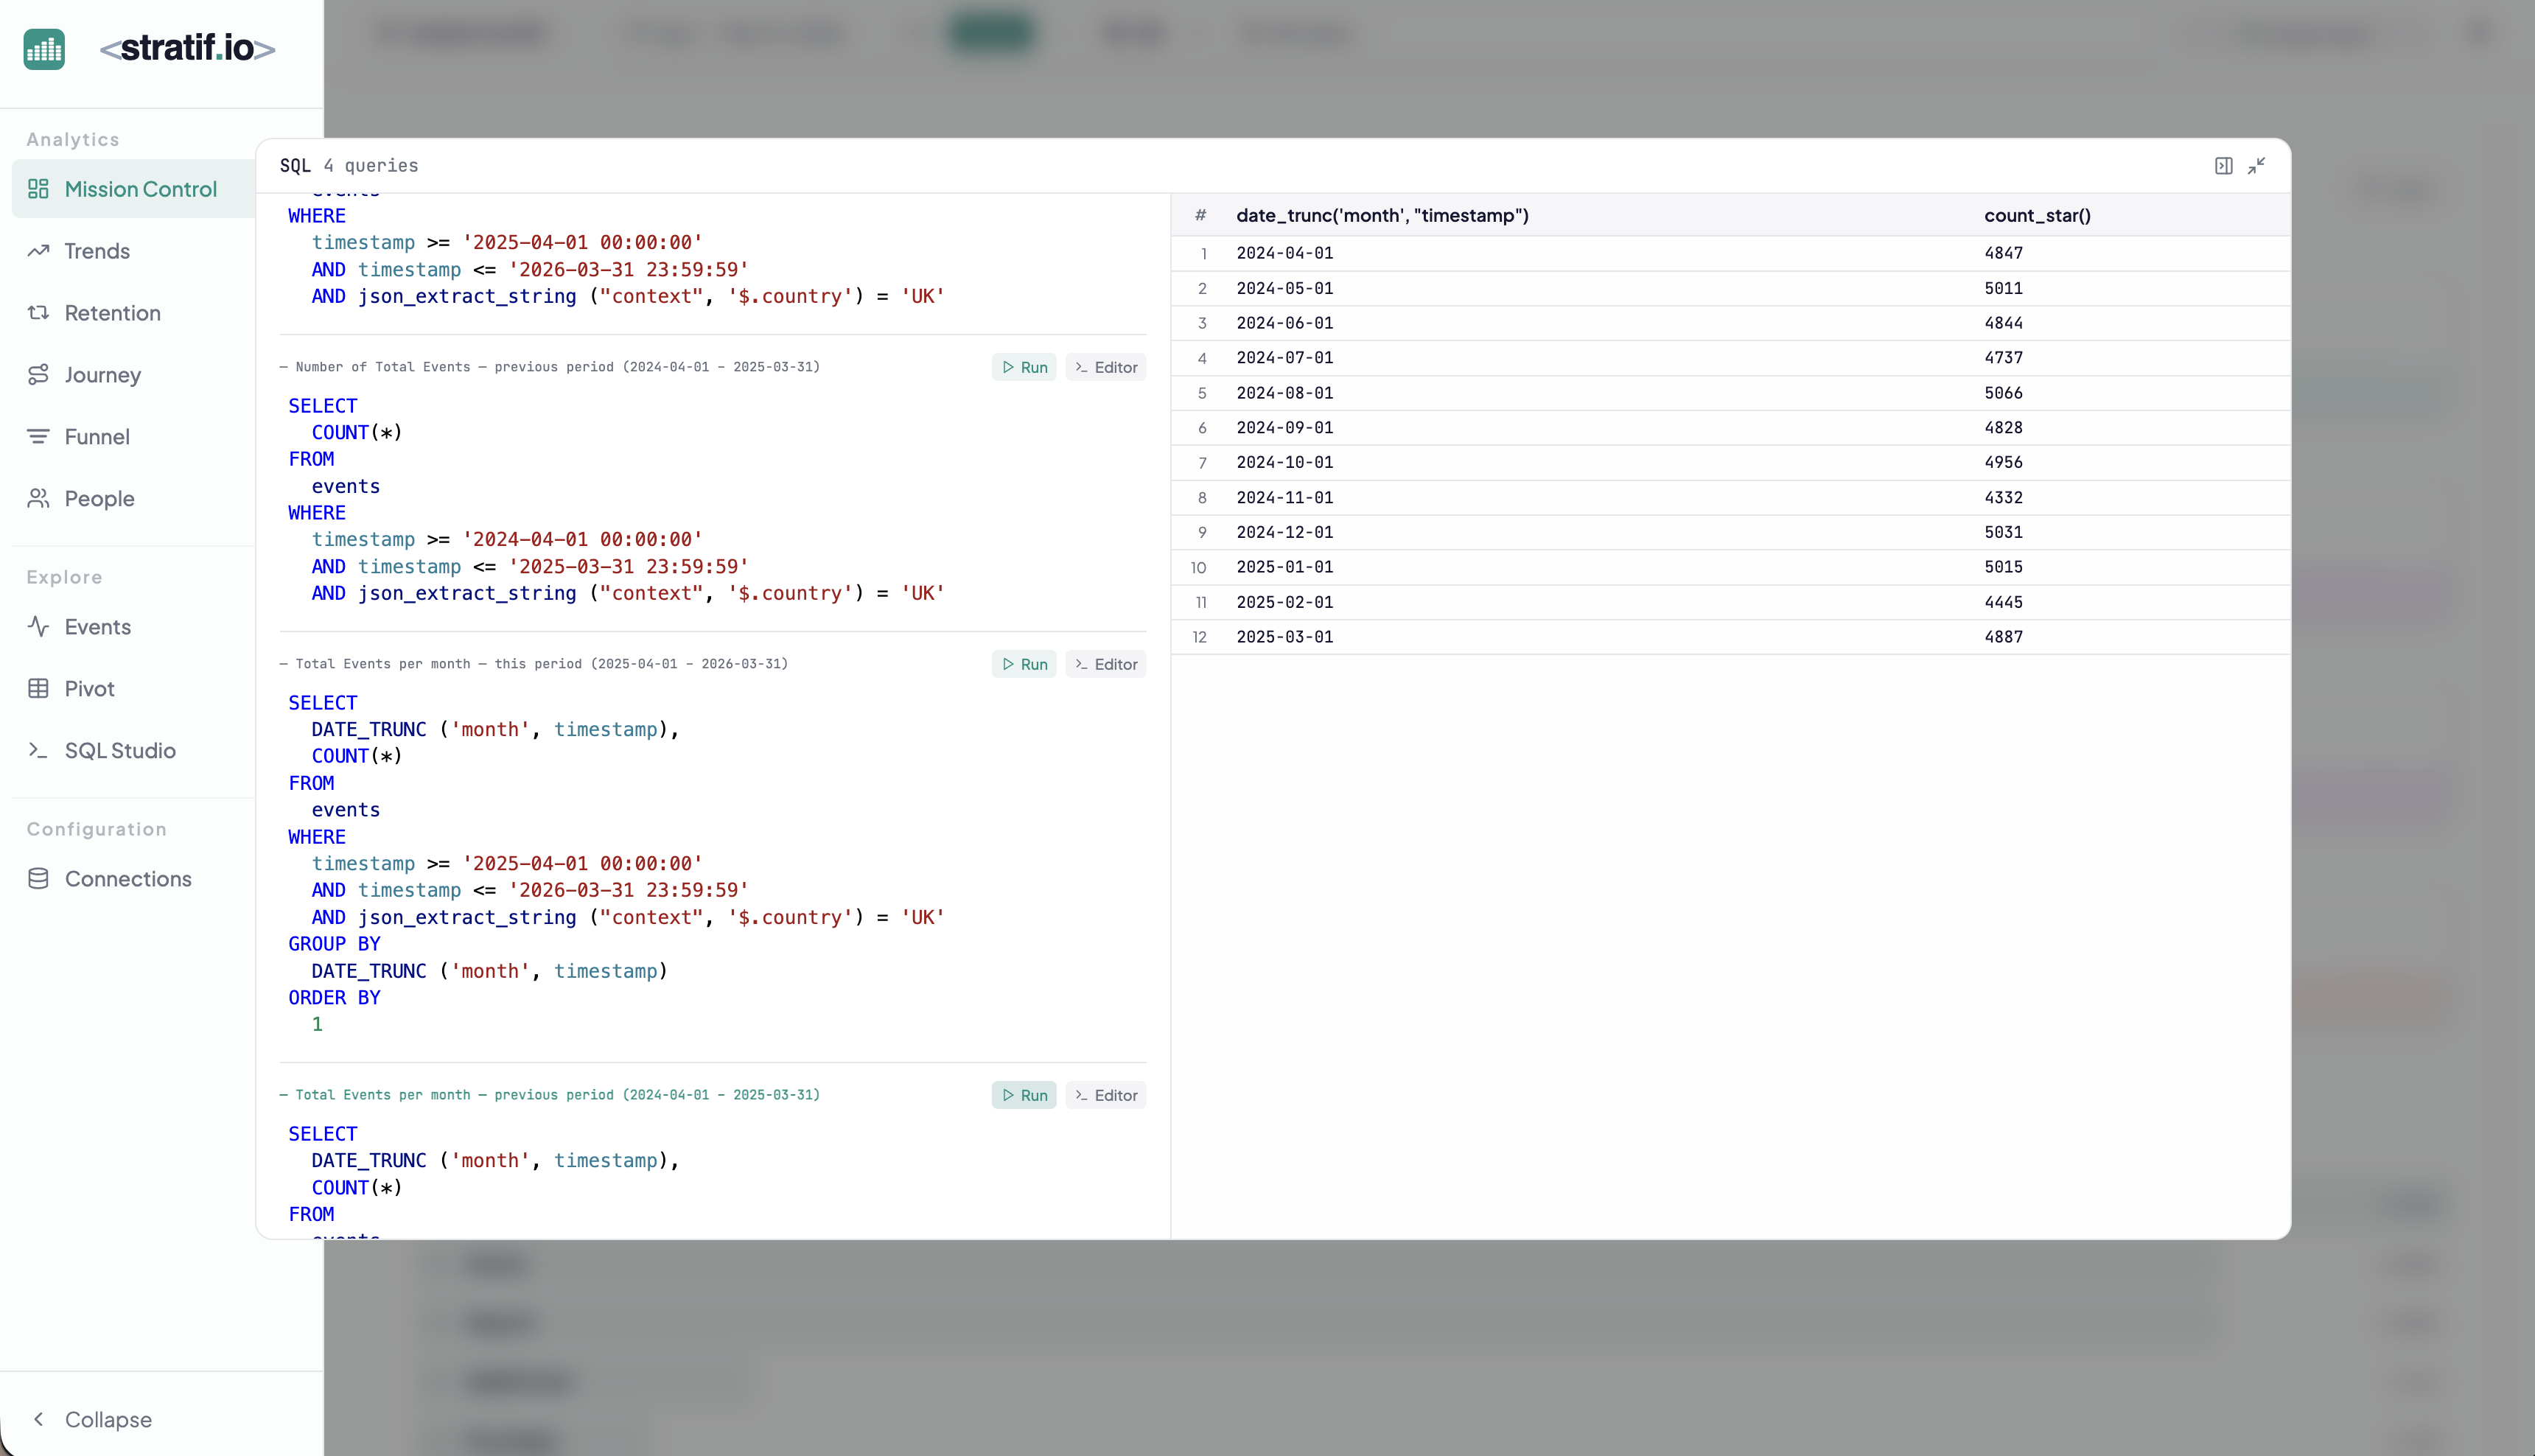Go to Retention menu label
The height and width of the screenshot is (1456, 2535).
point(113,313)
